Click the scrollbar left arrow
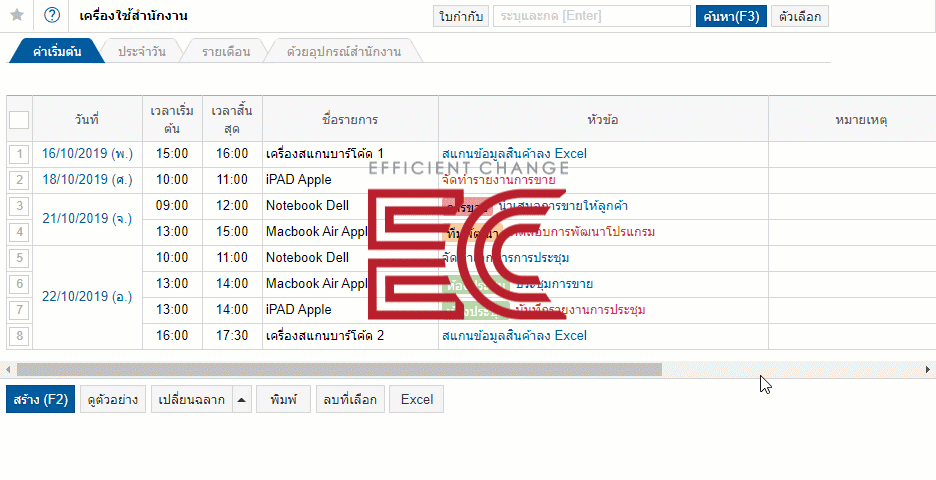 pyautogui.click(x=7, y=370)
